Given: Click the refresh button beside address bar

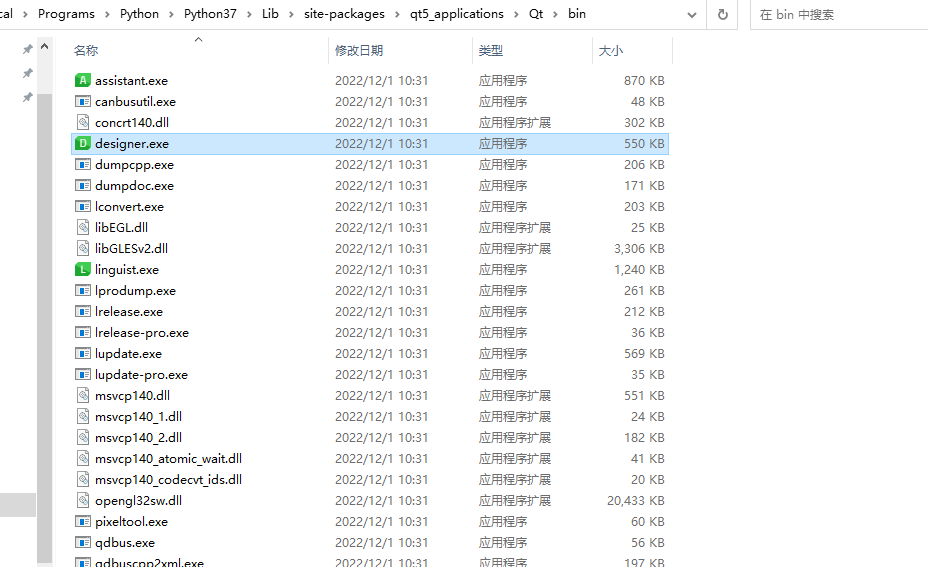Looking at the screenshot, I should 722,14.
